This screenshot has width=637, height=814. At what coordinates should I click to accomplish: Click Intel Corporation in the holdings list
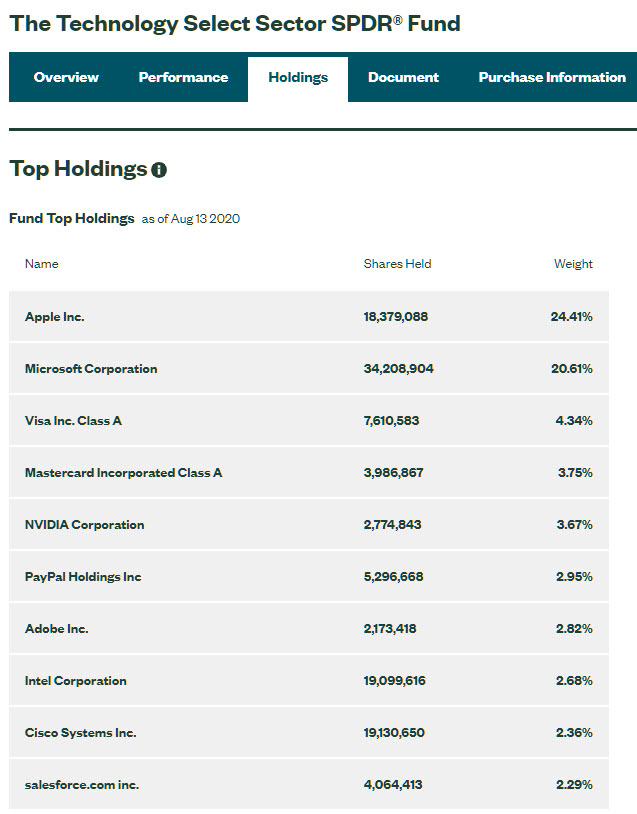coord(76,681)
